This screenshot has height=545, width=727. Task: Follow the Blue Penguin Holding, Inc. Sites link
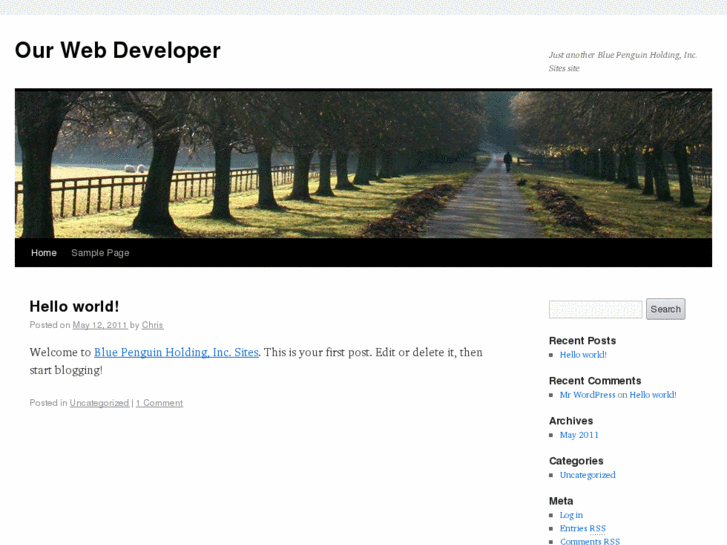[176, 352]
